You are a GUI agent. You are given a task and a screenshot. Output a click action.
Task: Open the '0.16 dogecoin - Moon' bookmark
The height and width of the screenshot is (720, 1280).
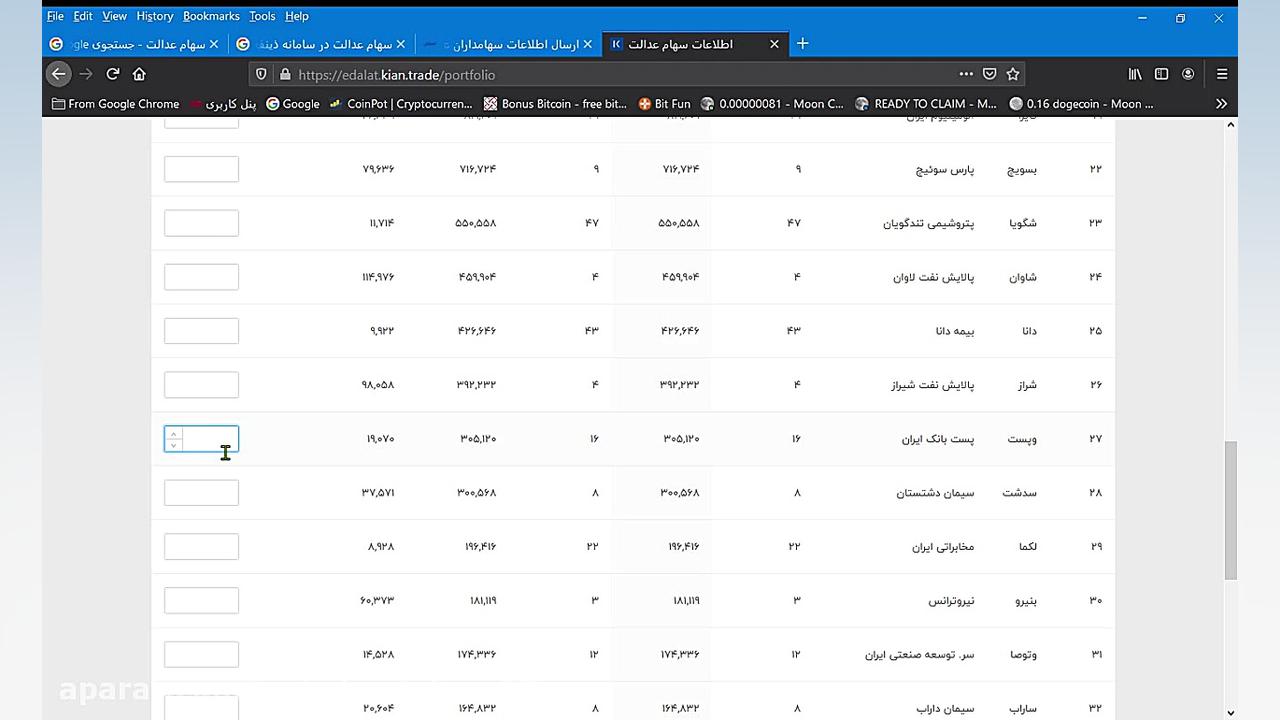click(x=1081, y=104)
